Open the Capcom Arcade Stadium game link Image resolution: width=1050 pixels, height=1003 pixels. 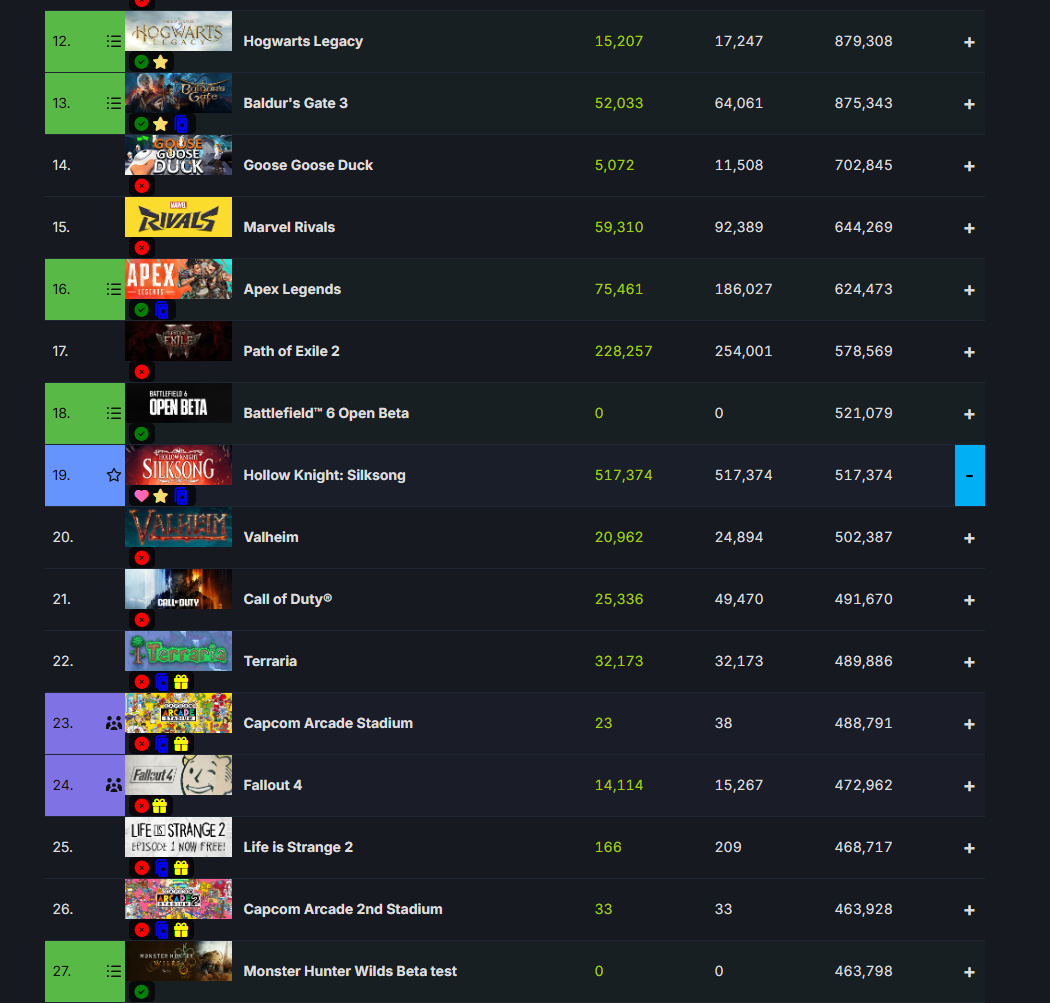[328, 723]
